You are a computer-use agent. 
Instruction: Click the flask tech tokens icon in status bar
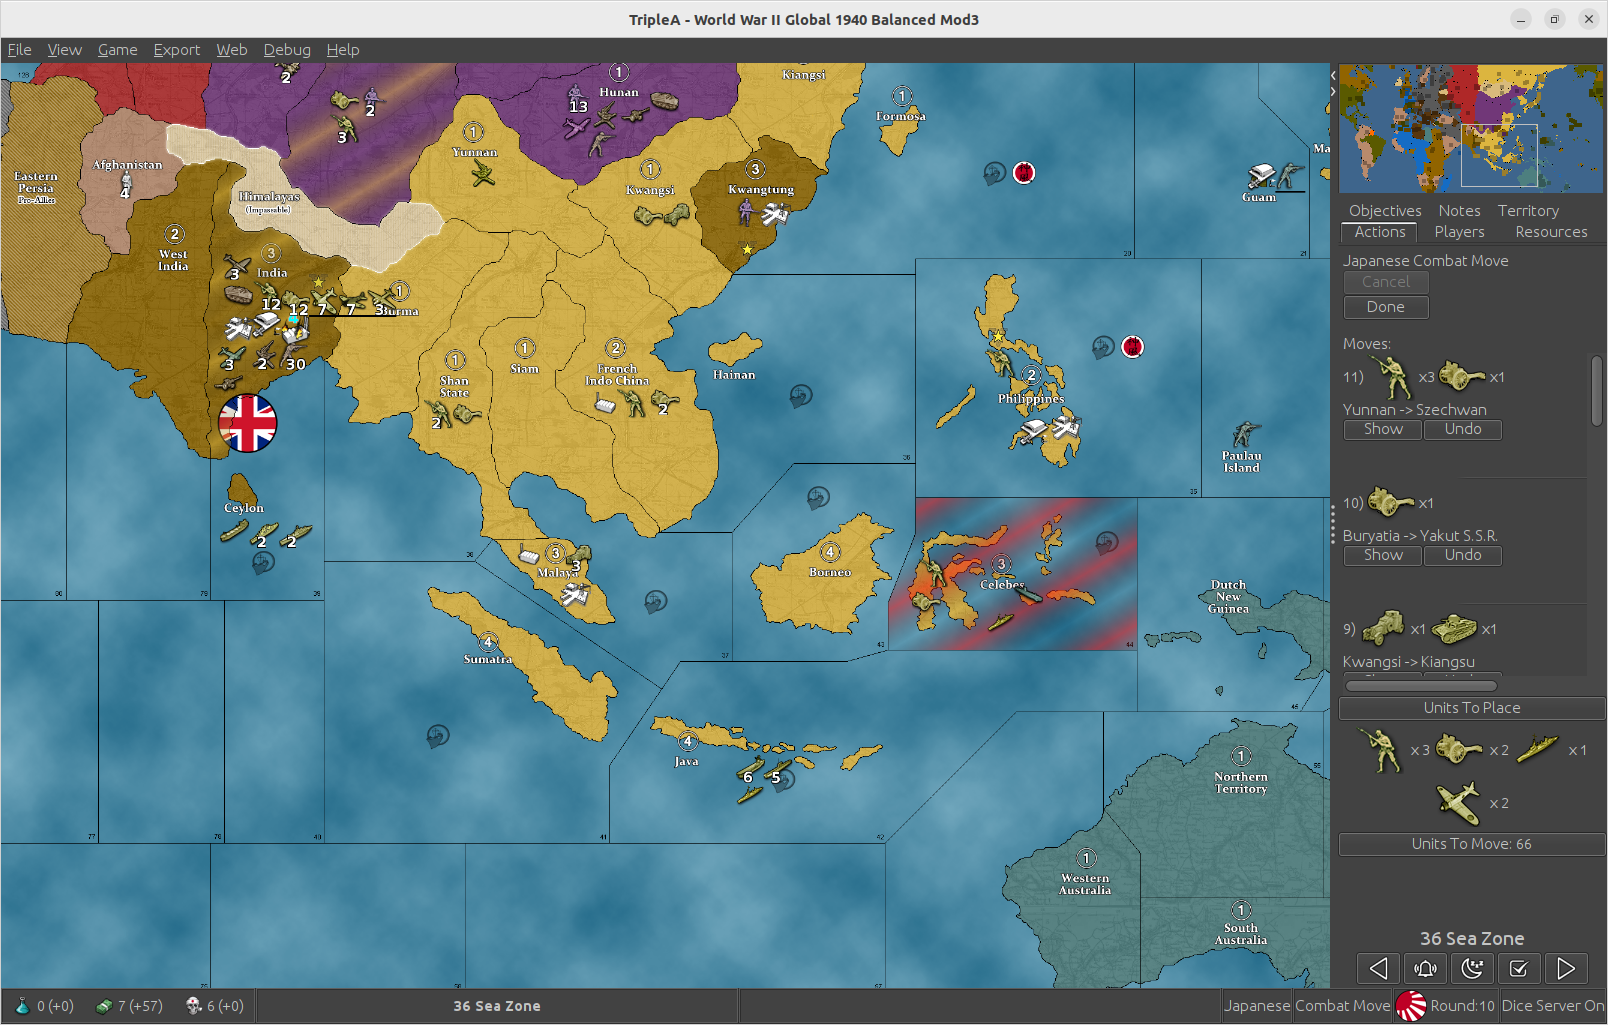[22, 1006]
